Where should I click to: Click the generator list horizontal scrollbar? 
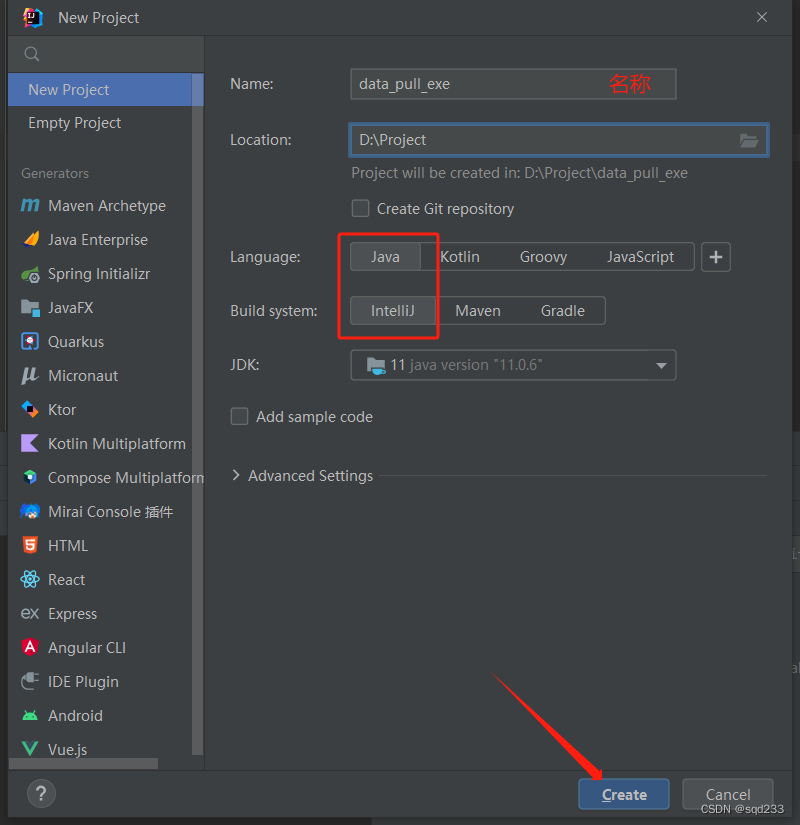click(83, 763)
